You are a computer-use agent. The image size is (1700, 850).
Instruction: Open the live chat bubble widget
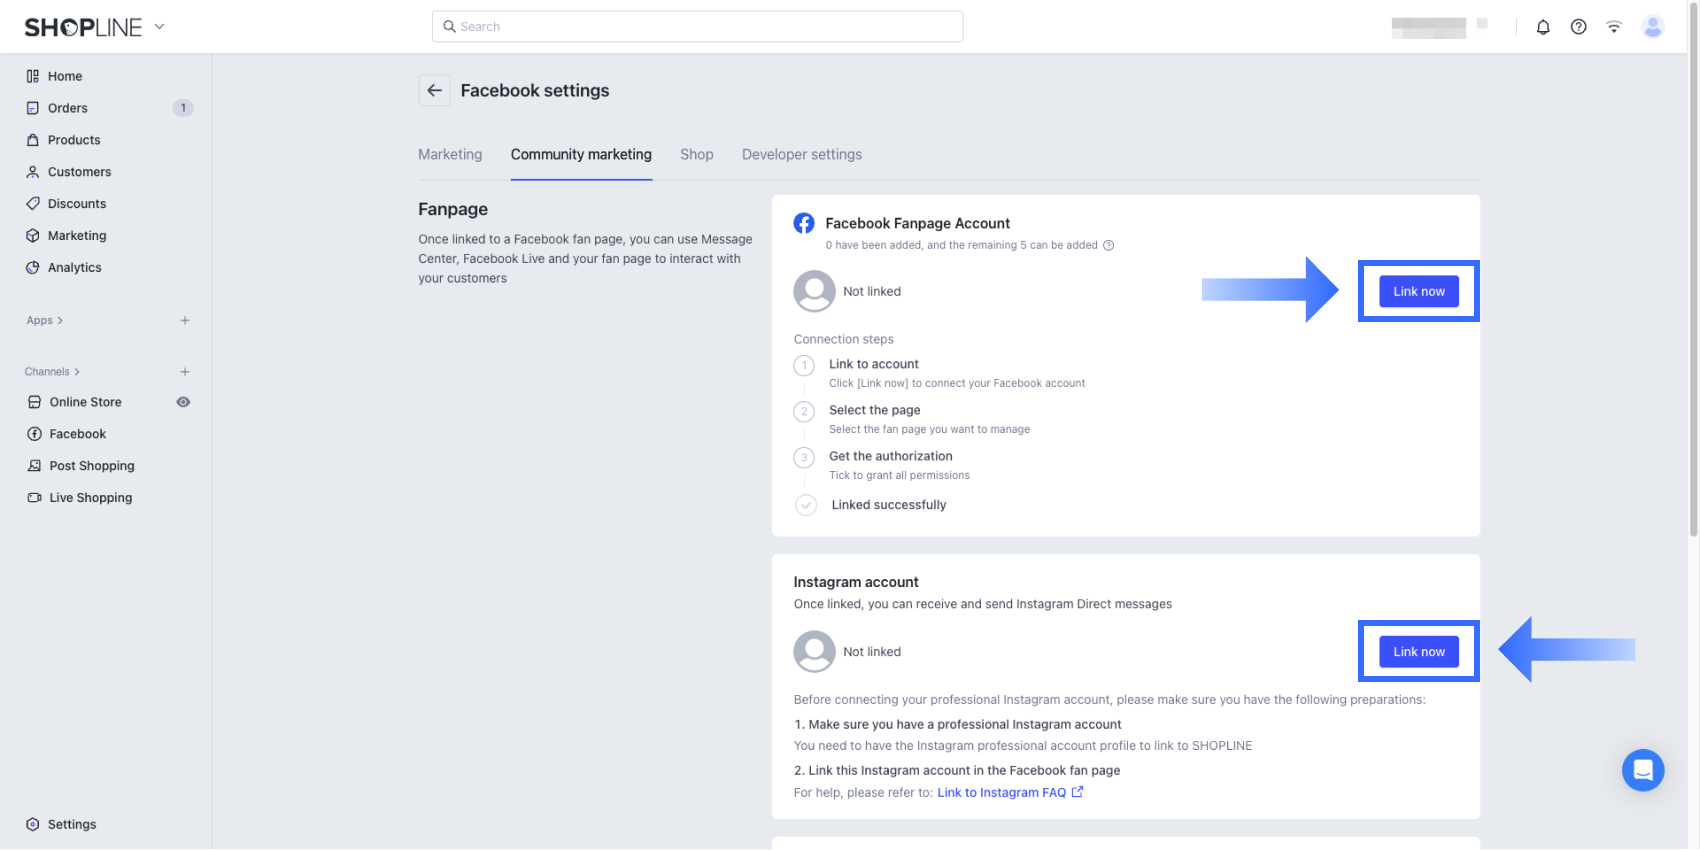pos(1642,770)
